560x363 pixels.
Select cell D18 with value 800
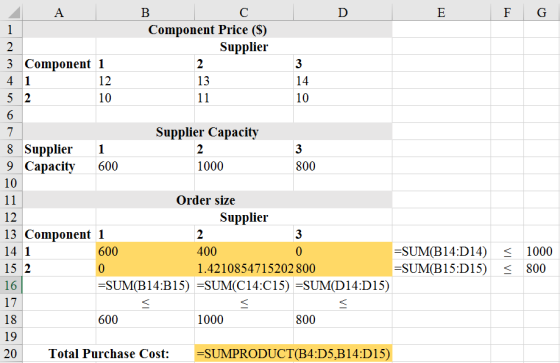pos(343,319)
